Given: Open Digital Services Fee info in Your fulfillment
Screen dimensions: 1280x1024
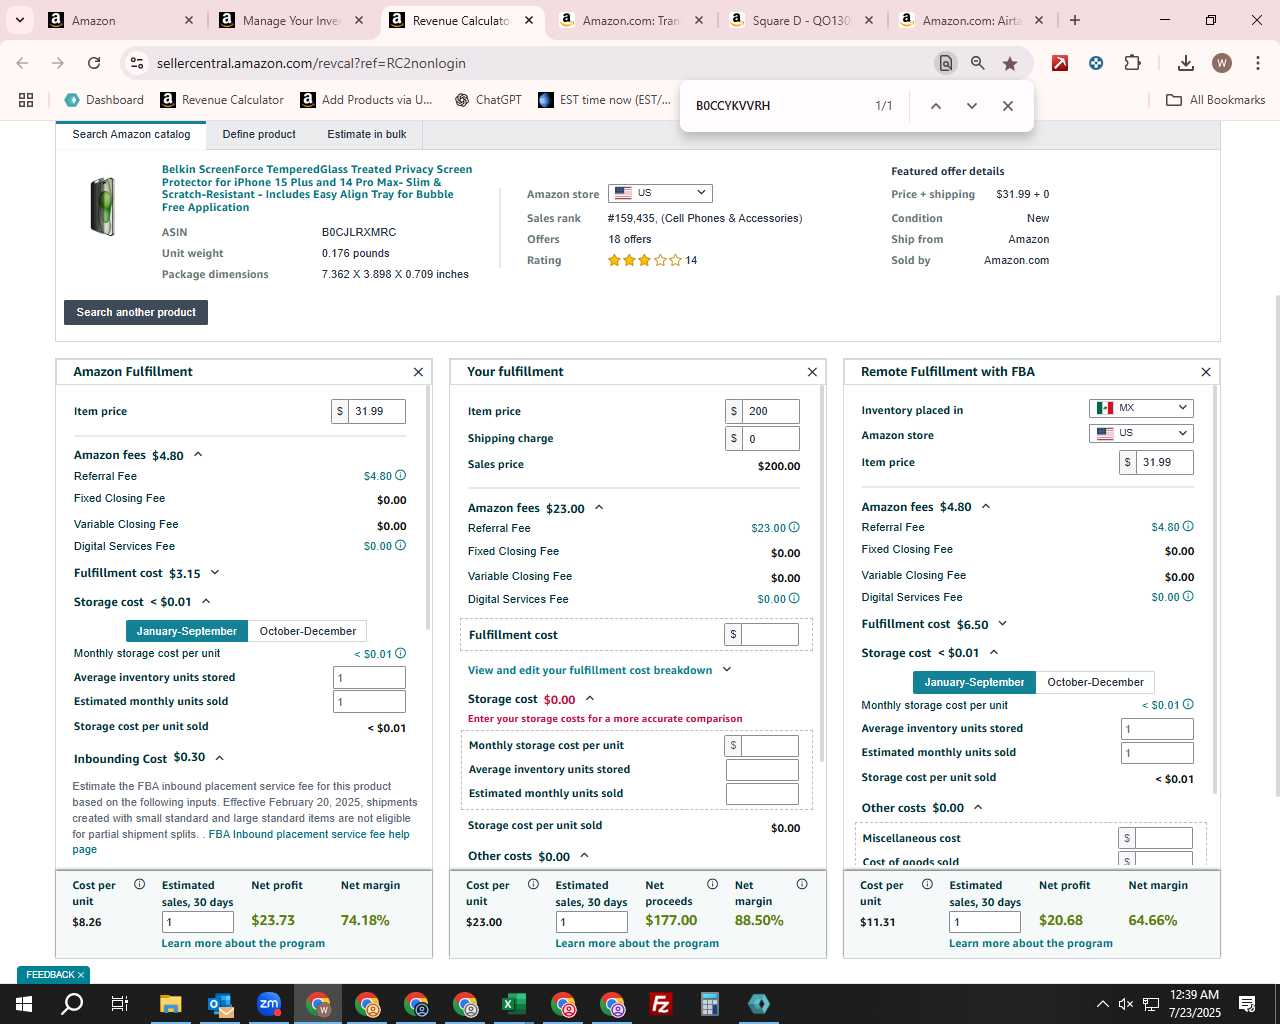Looking at the screenshot, I should click(794, 599).
